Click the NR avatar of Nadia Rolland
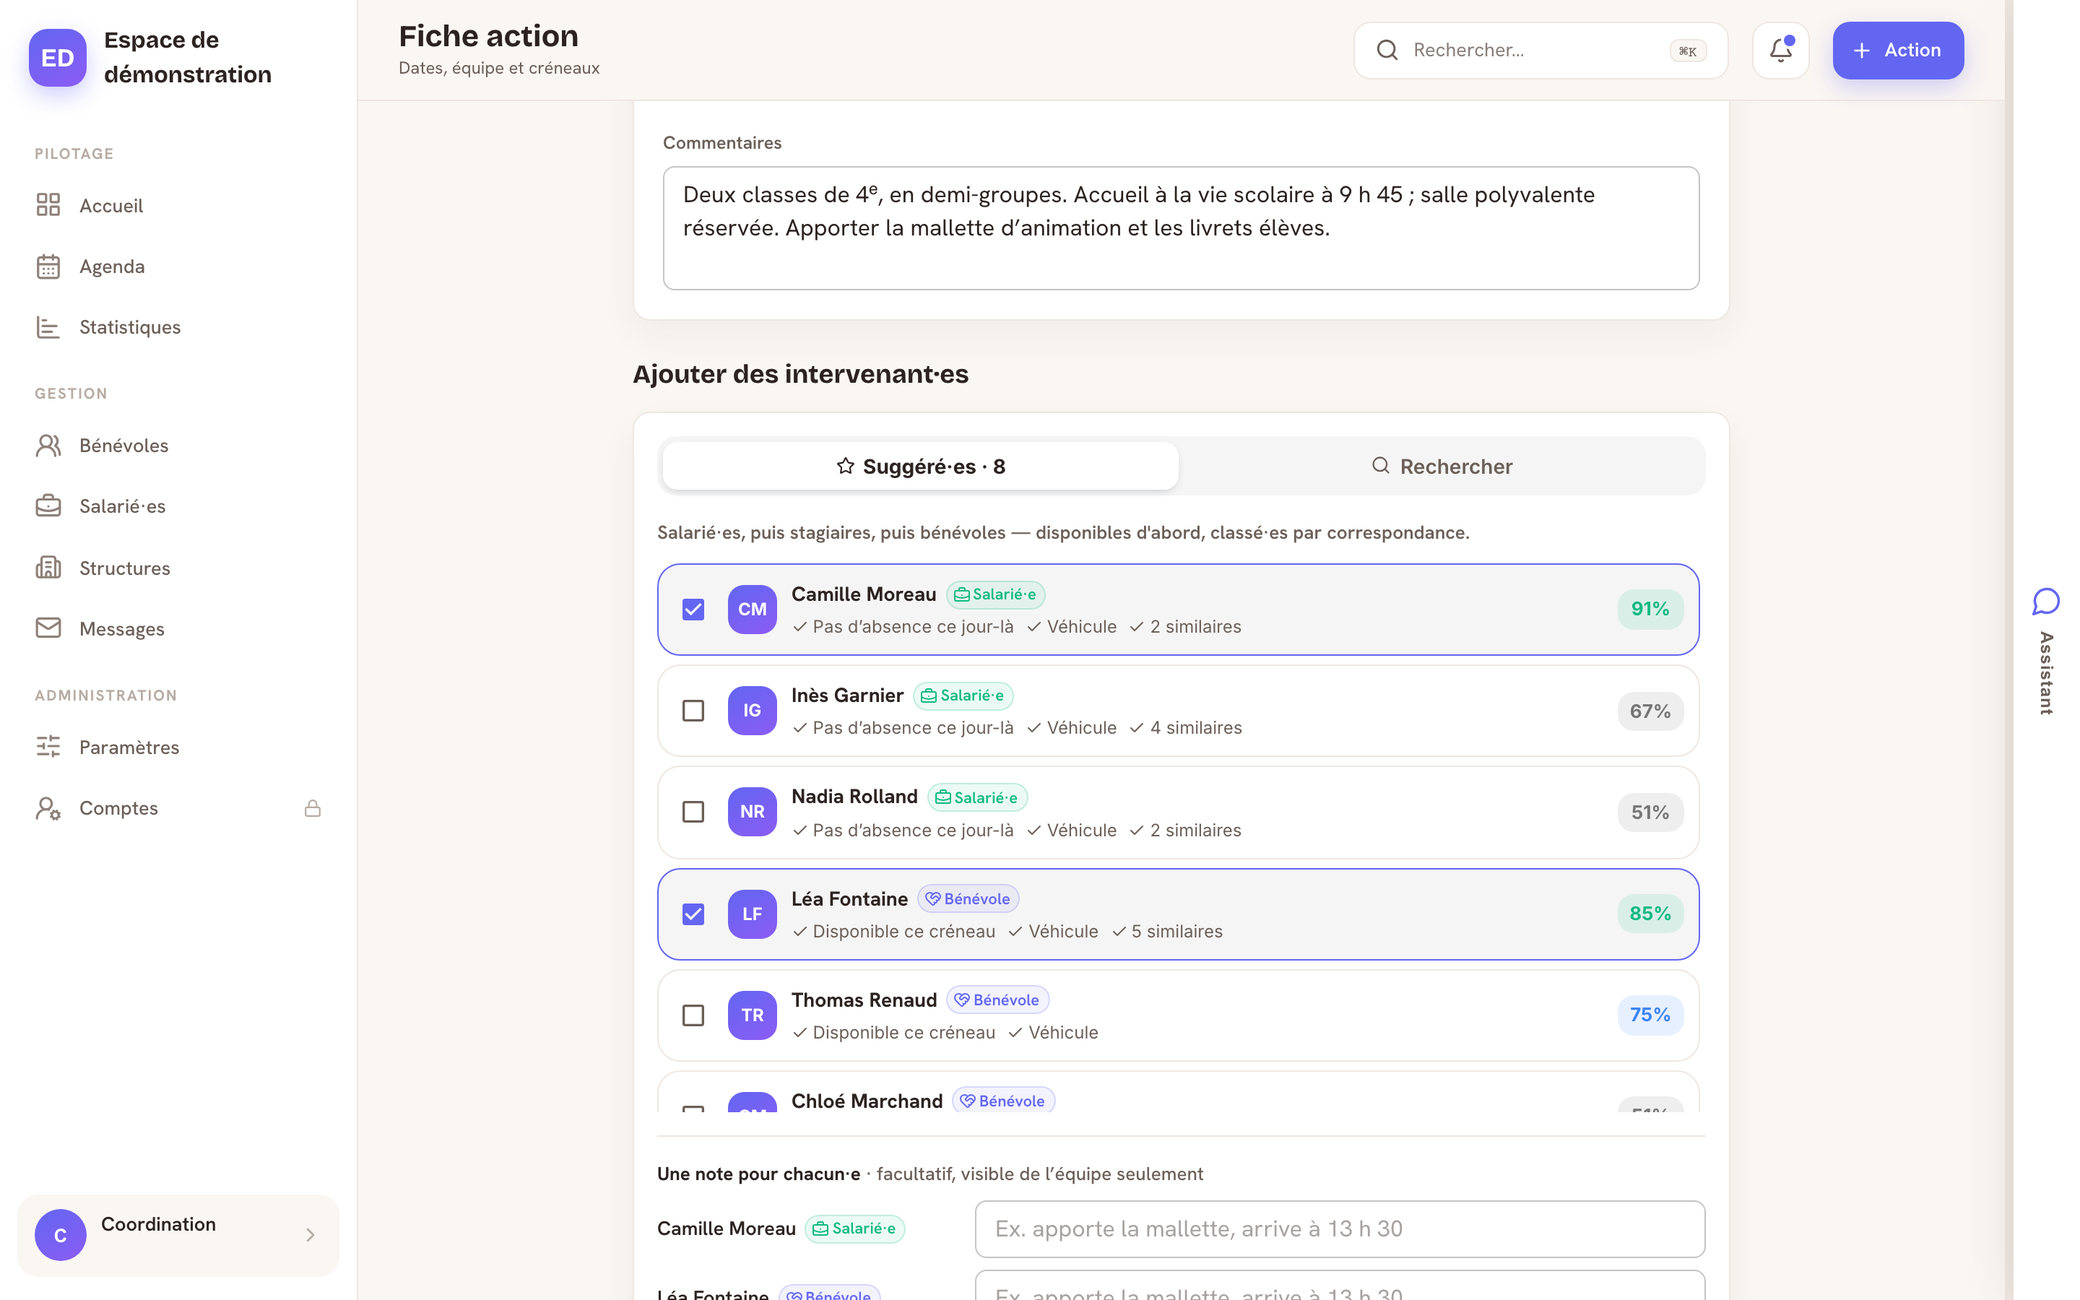Viewport: 2080px width, 1300px height. click(752, 811)
